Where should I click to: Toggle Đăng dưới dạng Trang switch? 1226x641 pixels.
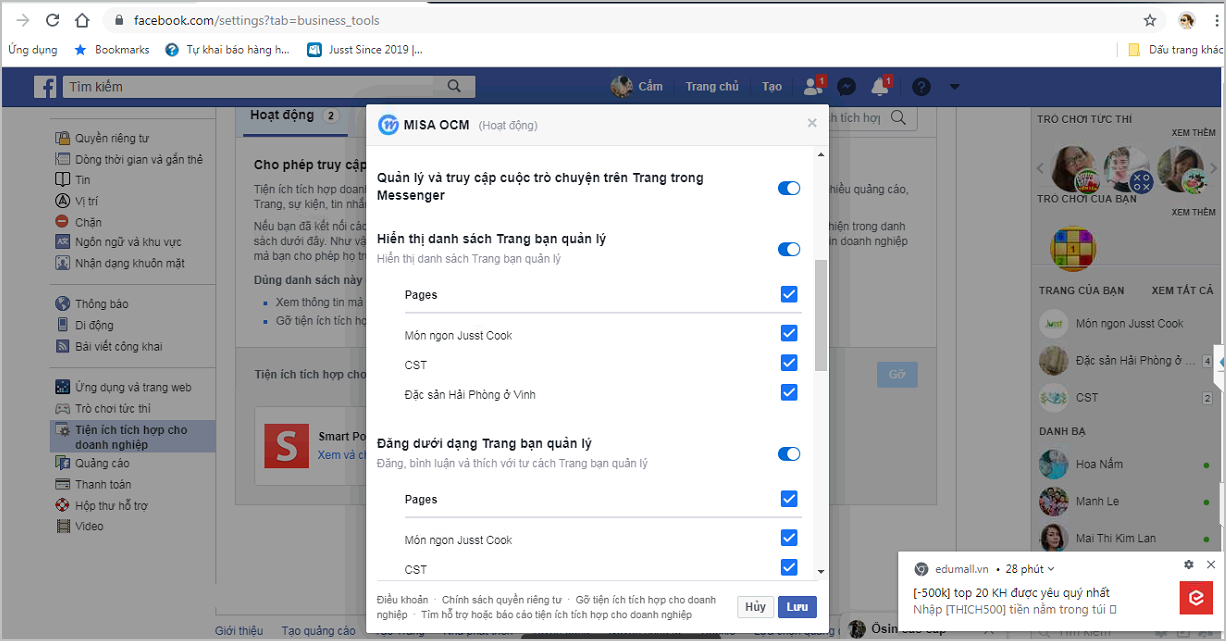[789, 454]
